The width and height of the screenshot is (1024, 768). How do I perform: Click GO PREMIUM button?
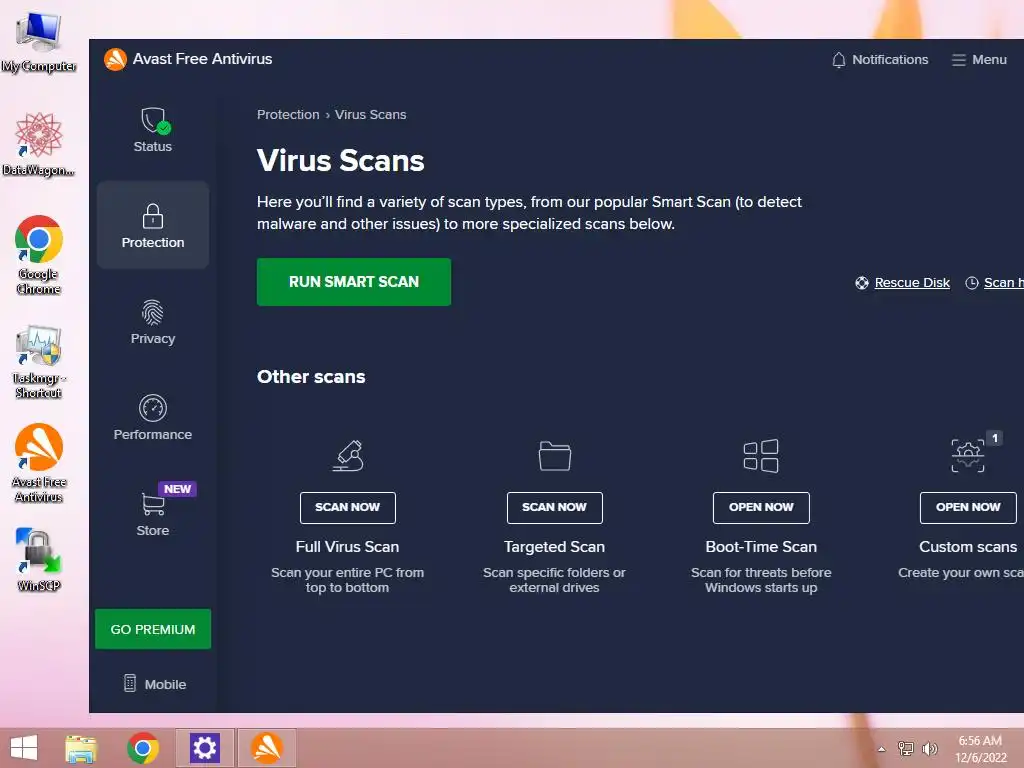[153, 629]
